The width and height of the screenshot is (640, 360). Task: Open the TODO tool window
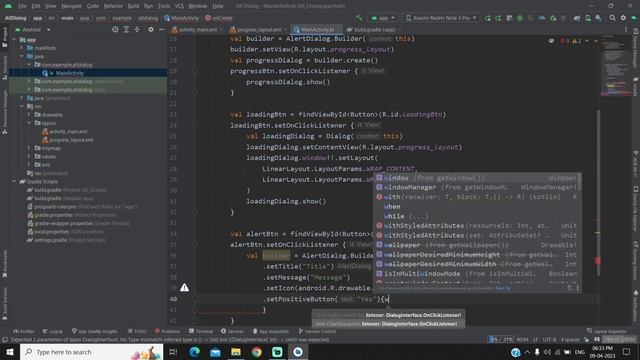point(137,331)
